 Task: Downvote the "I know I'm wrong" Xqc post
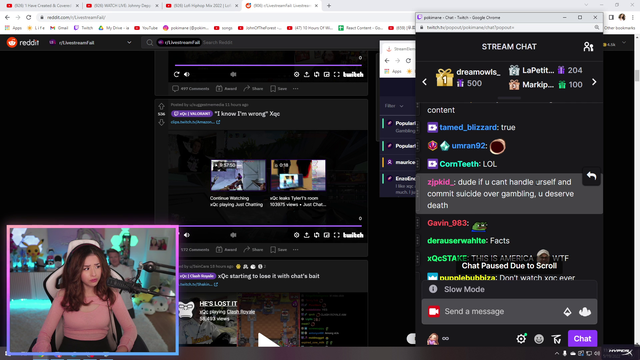pyautogui.click(x=161, y=122)
